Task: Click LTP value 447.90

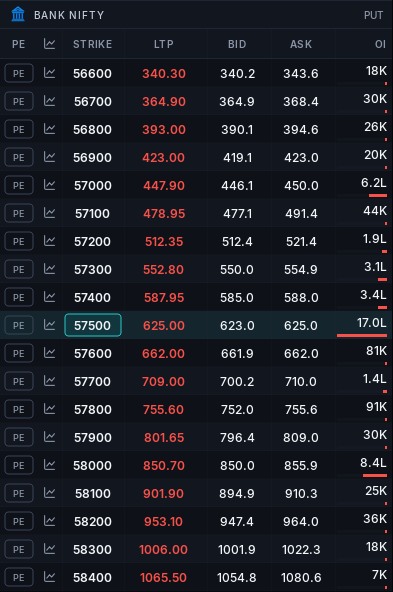Action: click(164, 185)
